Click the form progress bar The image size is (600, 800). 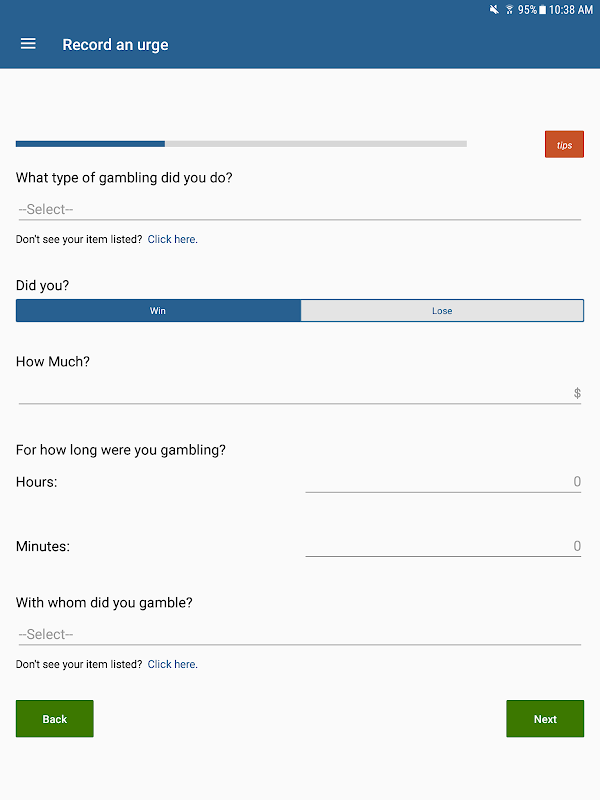click(241, 144)
